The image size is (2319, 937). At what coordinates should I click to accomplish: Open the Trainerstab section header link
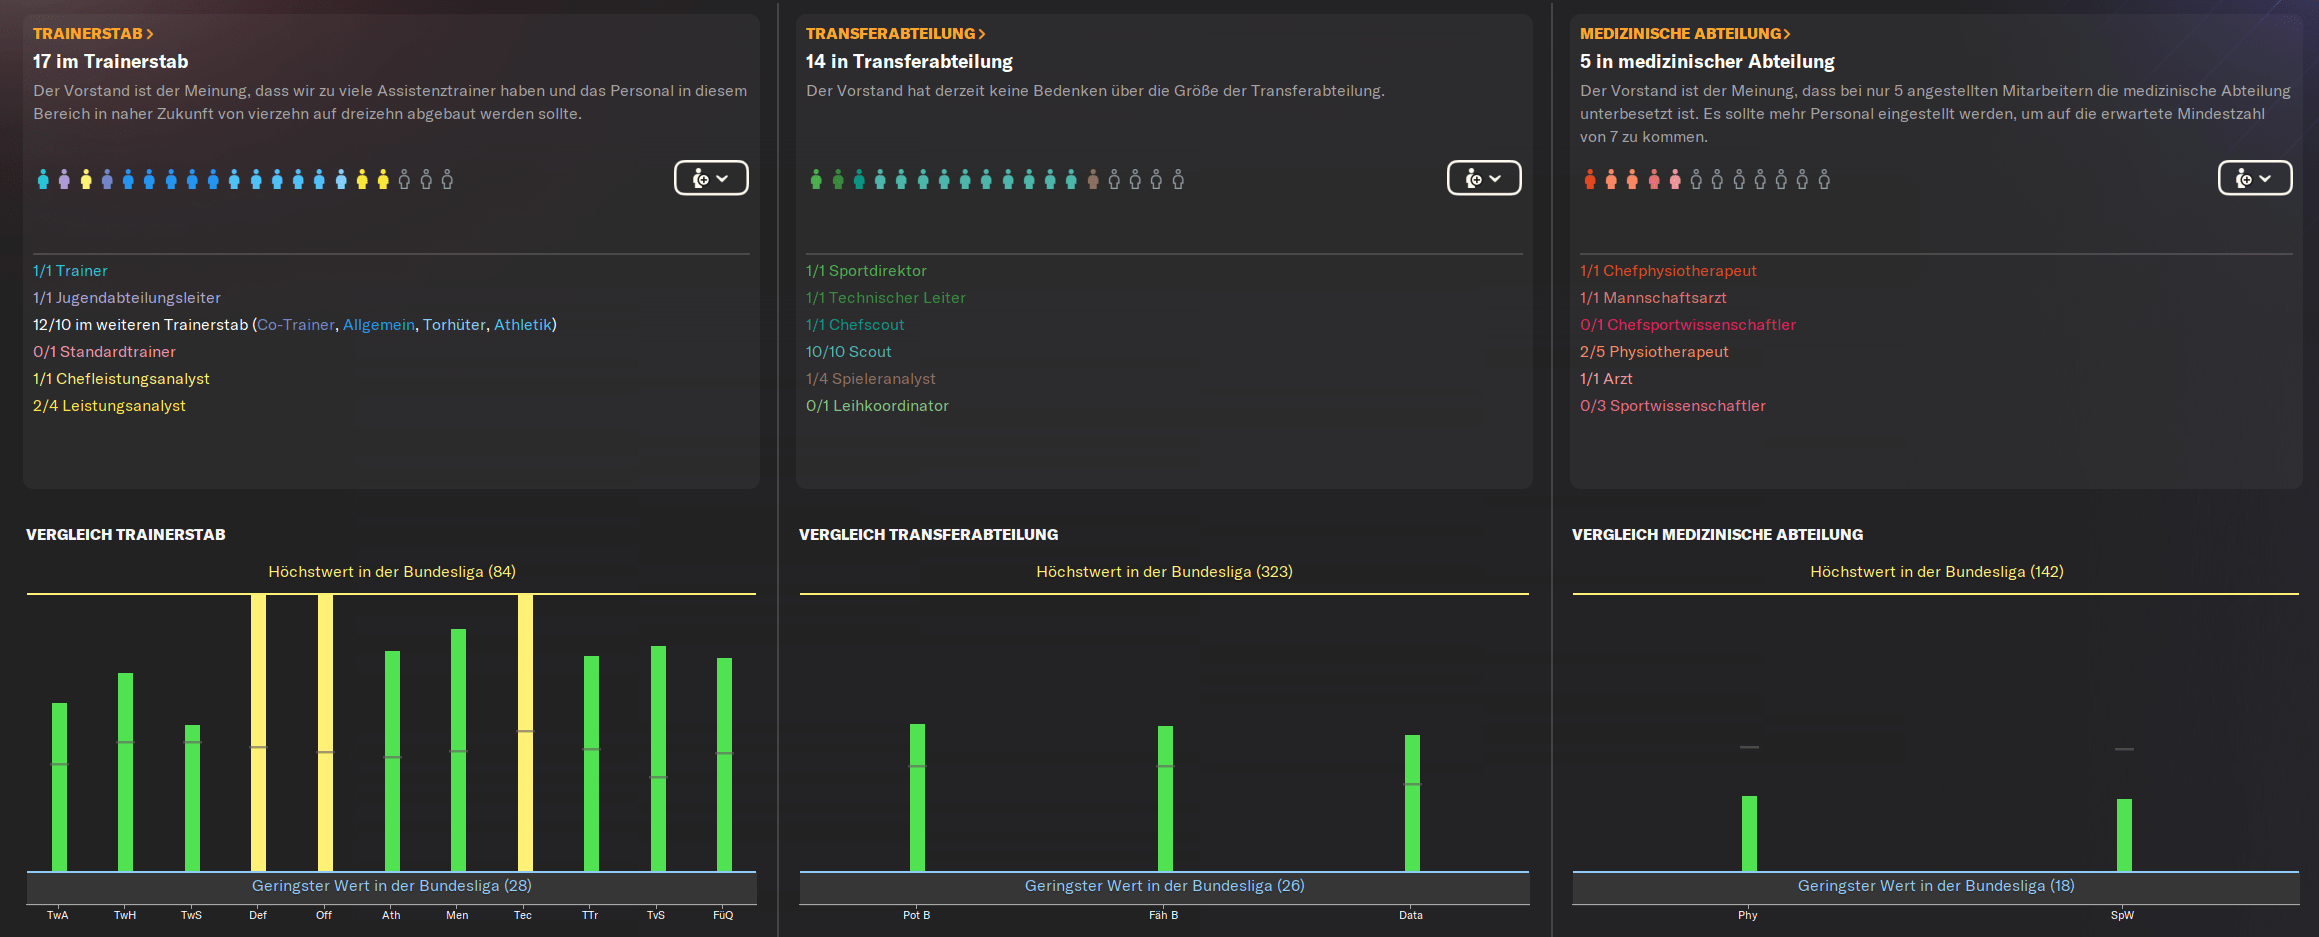click(x=93, y=34)
